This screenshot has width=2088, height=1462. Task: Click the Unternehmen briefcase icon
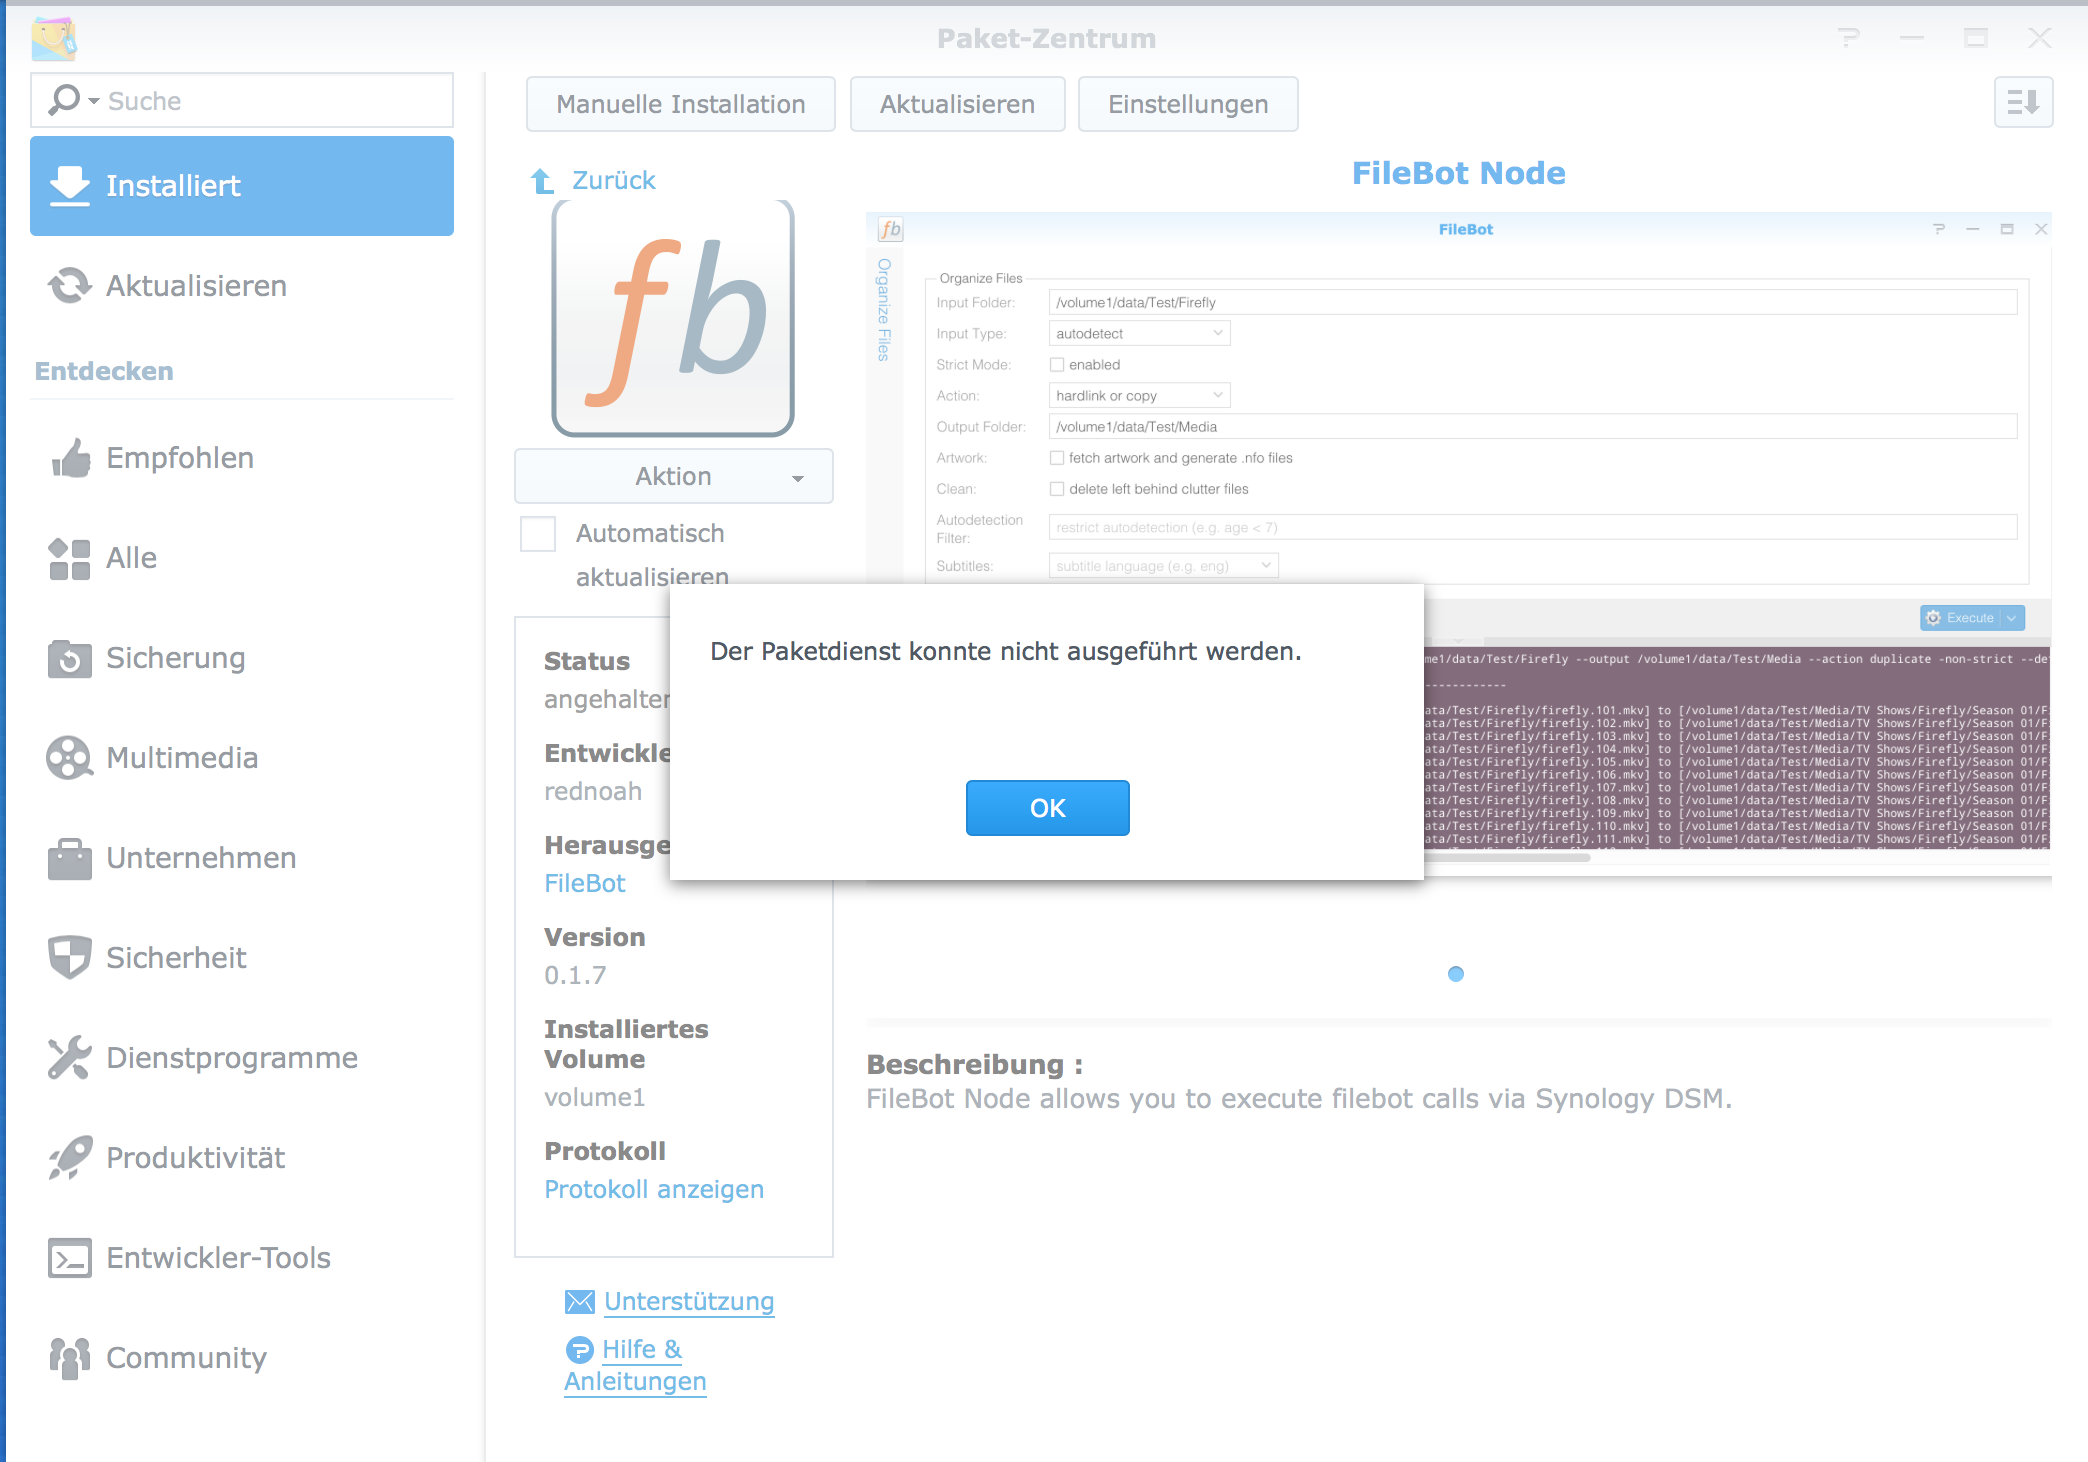(70, 858)
